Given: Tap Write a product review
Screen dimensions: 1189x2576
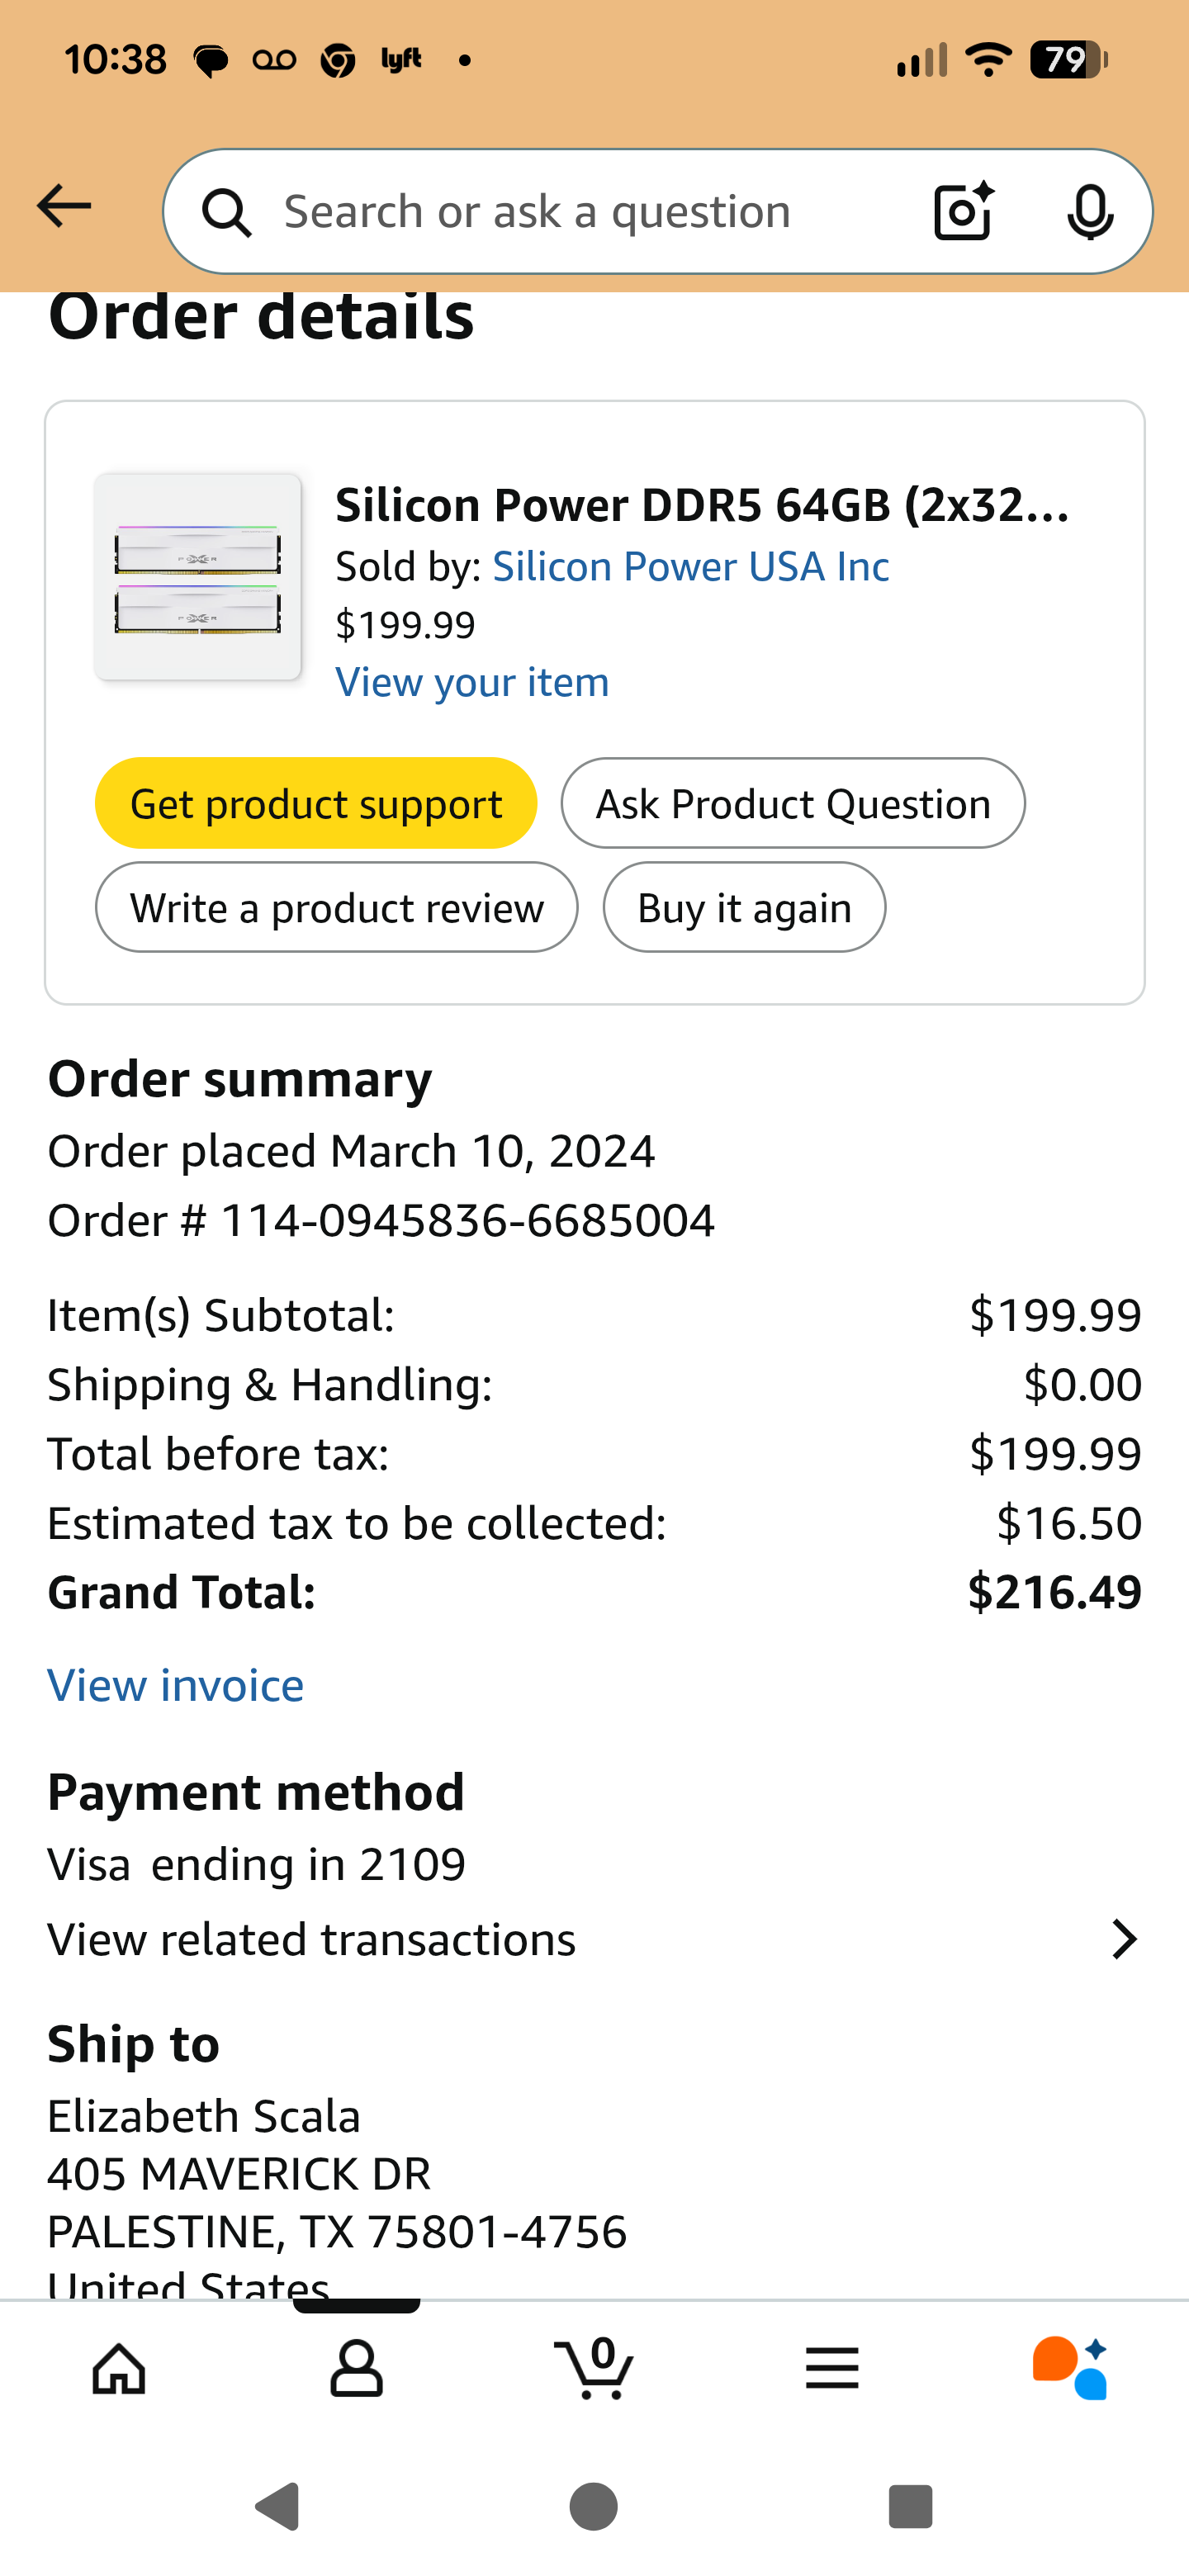Looking at the screenshot, I should tap(337, 907).
